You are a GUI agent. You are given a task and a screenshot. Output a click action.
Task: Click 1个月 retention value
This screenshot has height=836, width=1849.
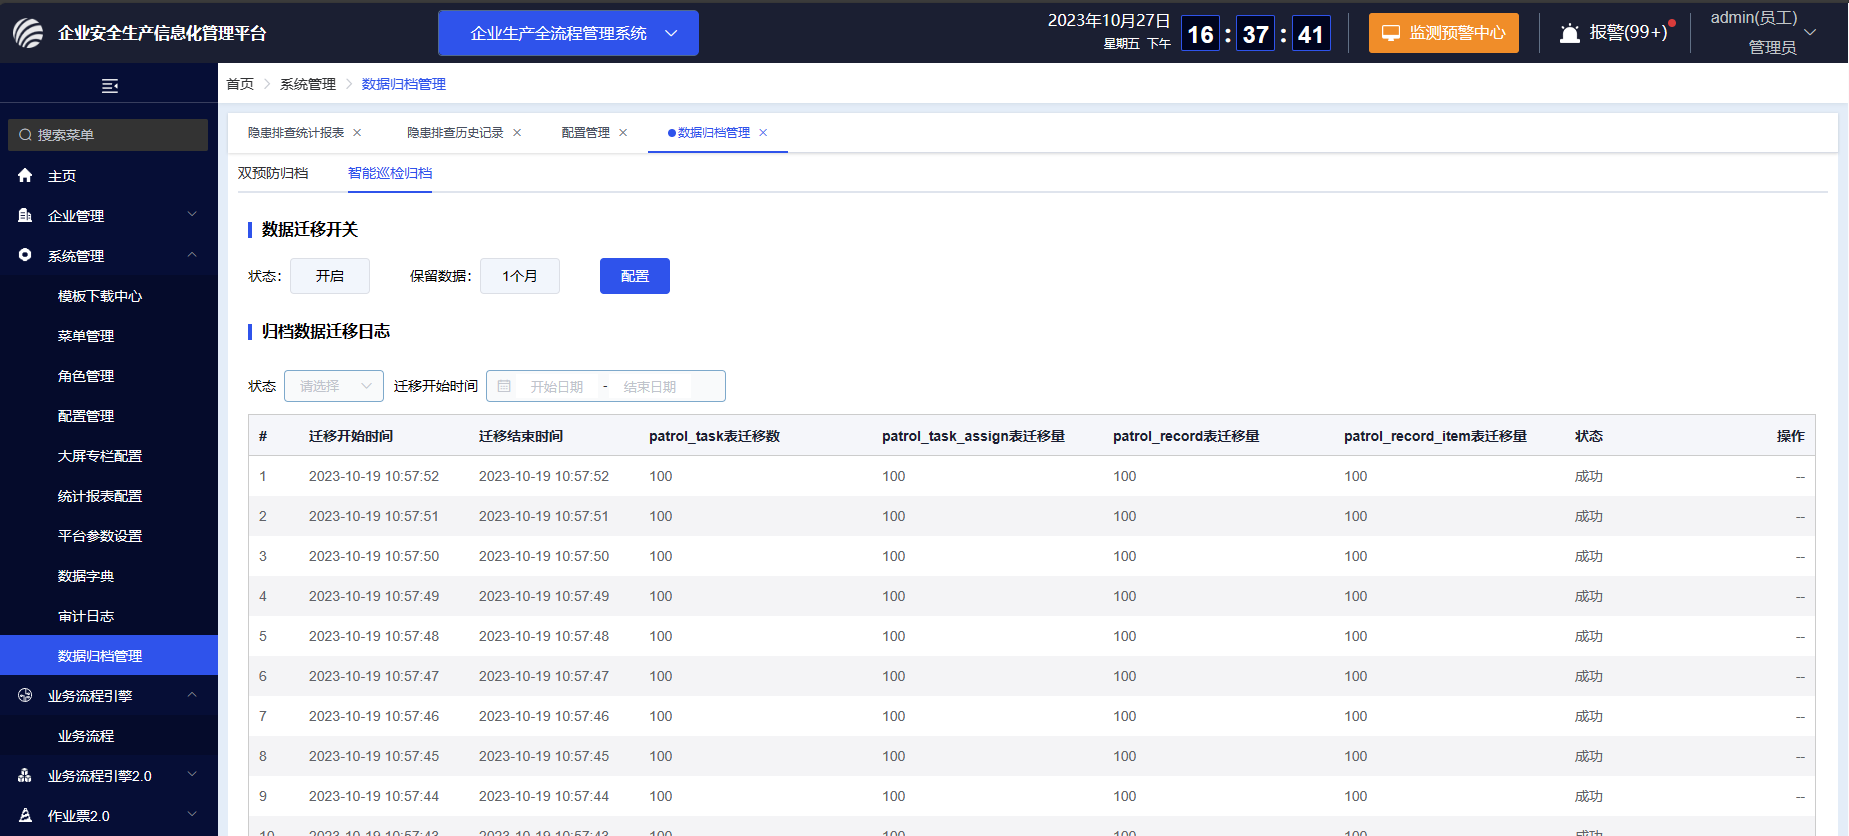click(520, 276)
